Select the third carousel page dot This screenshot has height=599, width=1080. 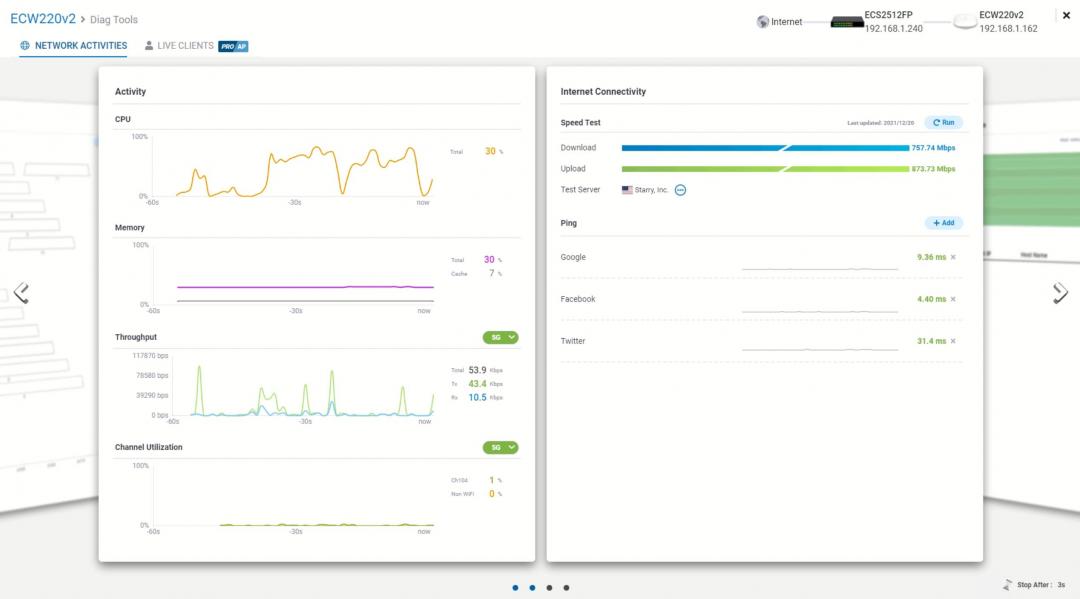549,587
